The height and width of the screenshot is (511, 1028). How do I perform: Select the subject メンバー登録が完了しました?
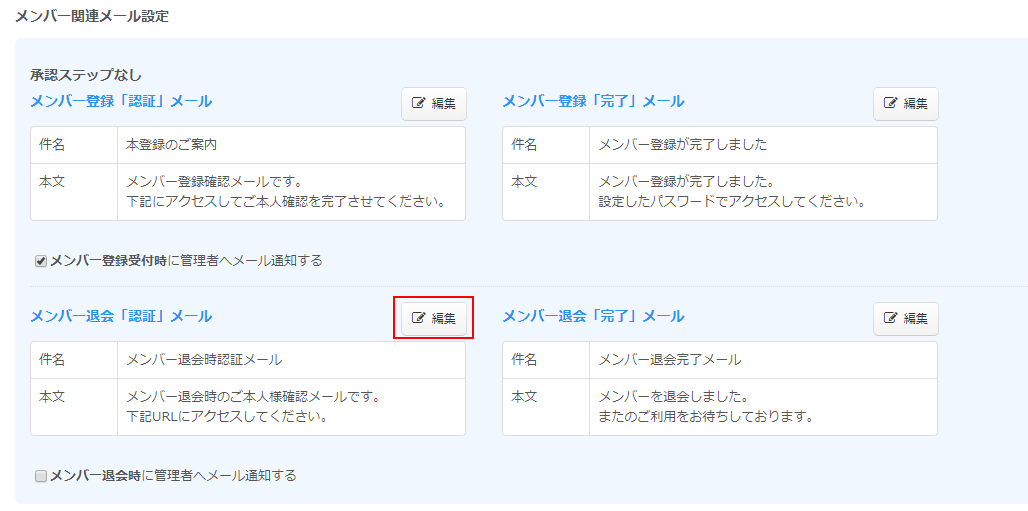pyautogui.click(x=682, y=145)
